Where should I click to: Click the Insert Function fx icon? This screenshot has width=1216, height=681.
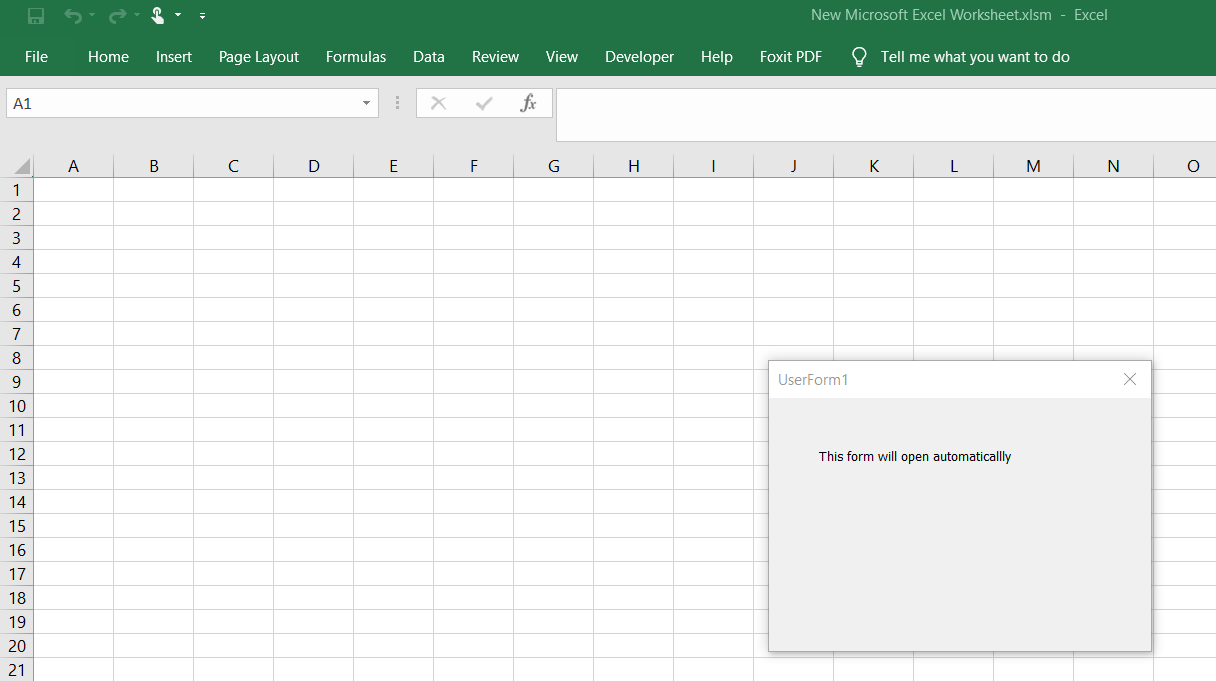point(529,103)
